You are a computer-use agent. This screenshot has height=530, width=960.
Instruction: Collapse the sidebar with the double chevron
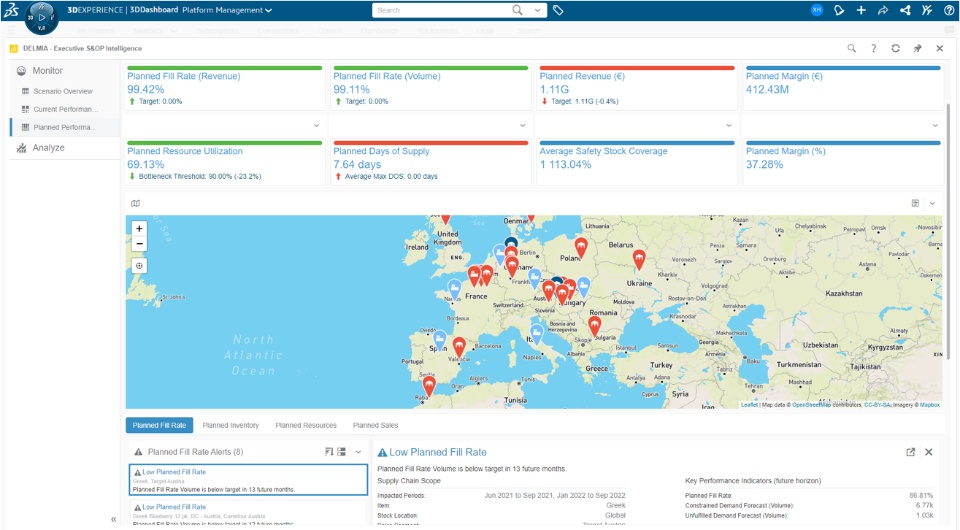[x=113, y=519]
